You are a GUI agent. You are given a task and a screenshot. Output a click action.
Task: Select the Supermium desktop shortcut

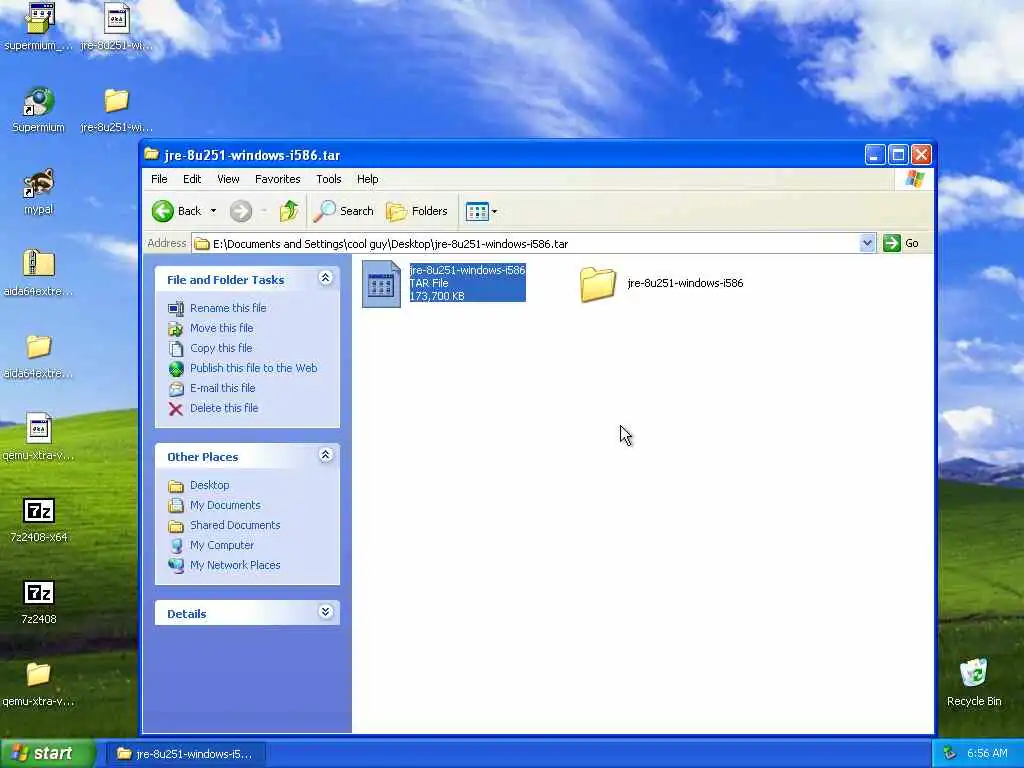[39, 109]
